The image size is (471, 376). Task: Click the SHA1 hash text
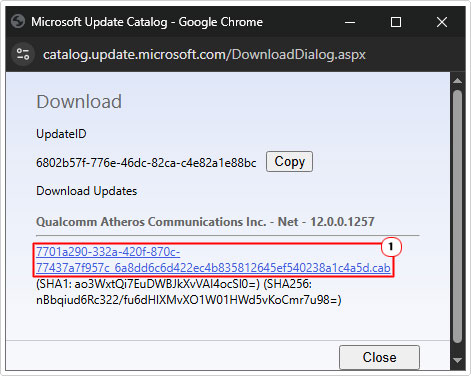pyautogui.click(x=148, y=284)
